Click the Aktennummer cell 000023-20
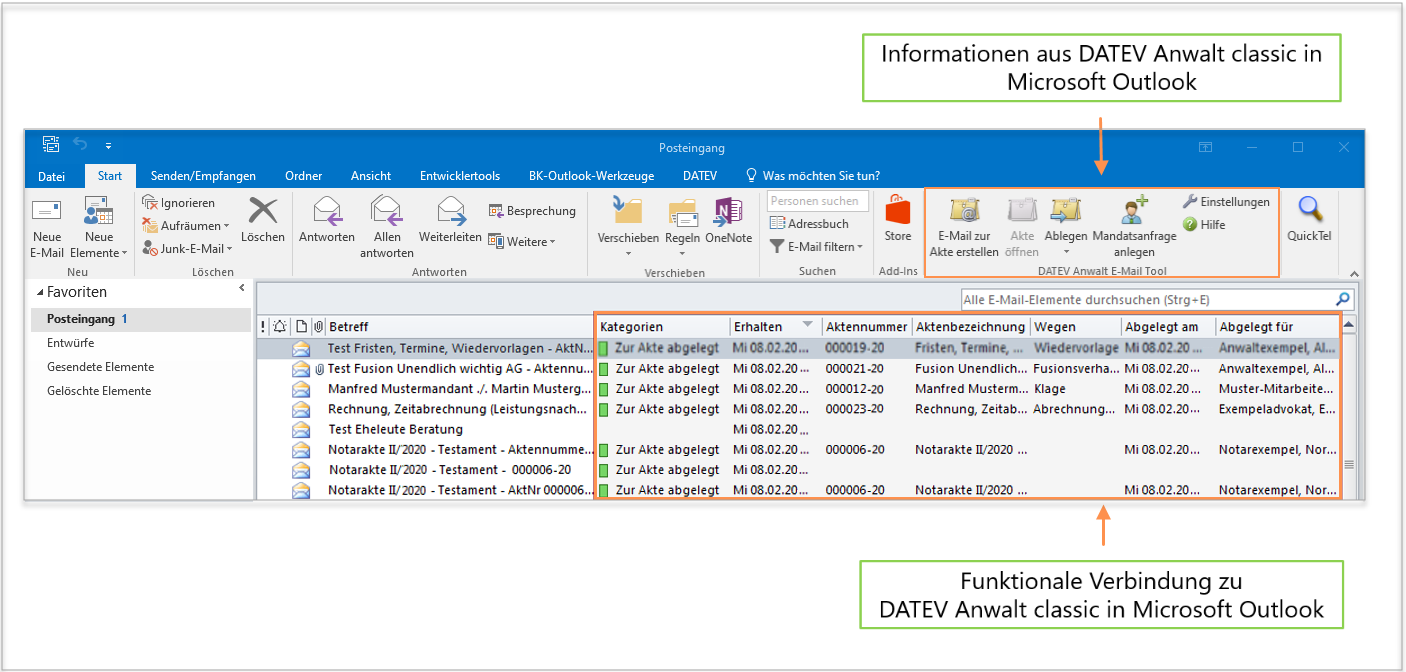 coord(855,409)
